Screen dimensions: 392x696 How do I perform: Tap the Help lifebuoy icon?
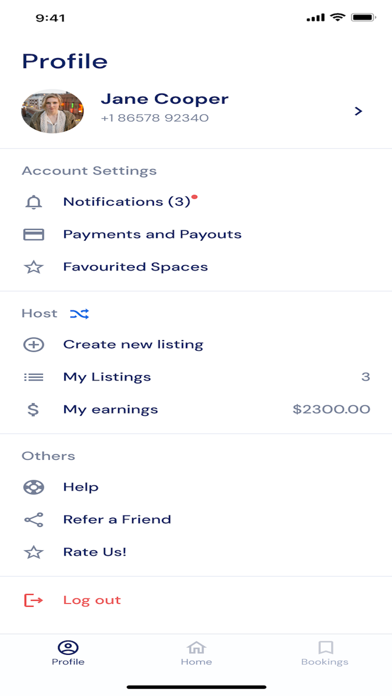(x=33, y=487)
